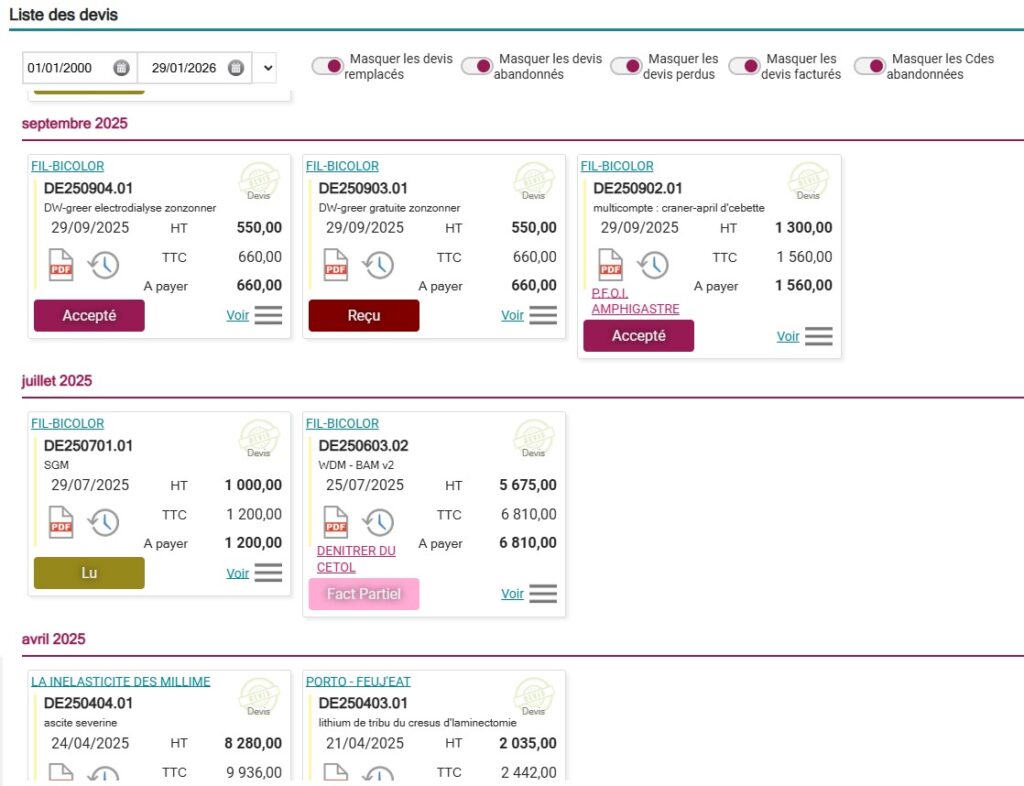The height and width of the screenshot is (786, 1024).
Task: Open PDF icon for quote DE250904.01
Action: 61,265
